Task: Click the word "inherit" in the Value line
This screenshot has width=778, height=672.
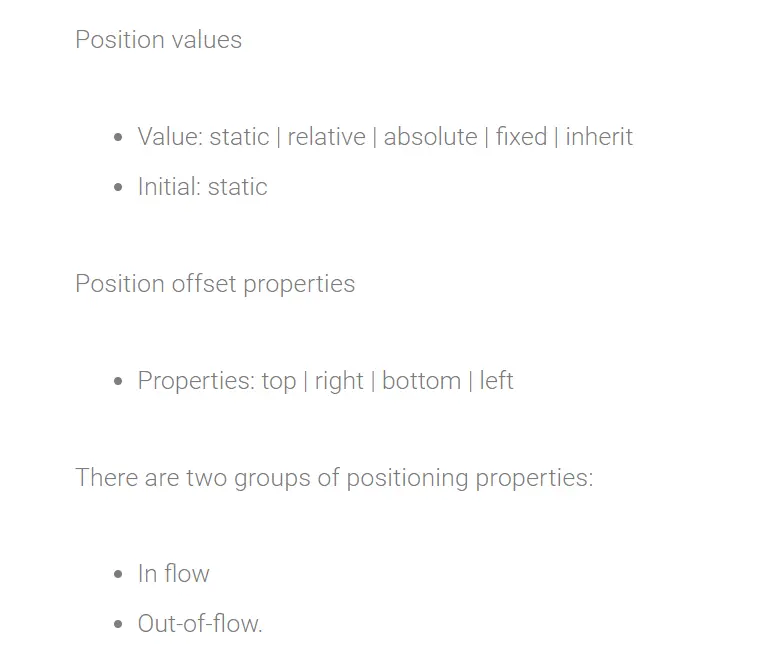Action: pos(599,137)
